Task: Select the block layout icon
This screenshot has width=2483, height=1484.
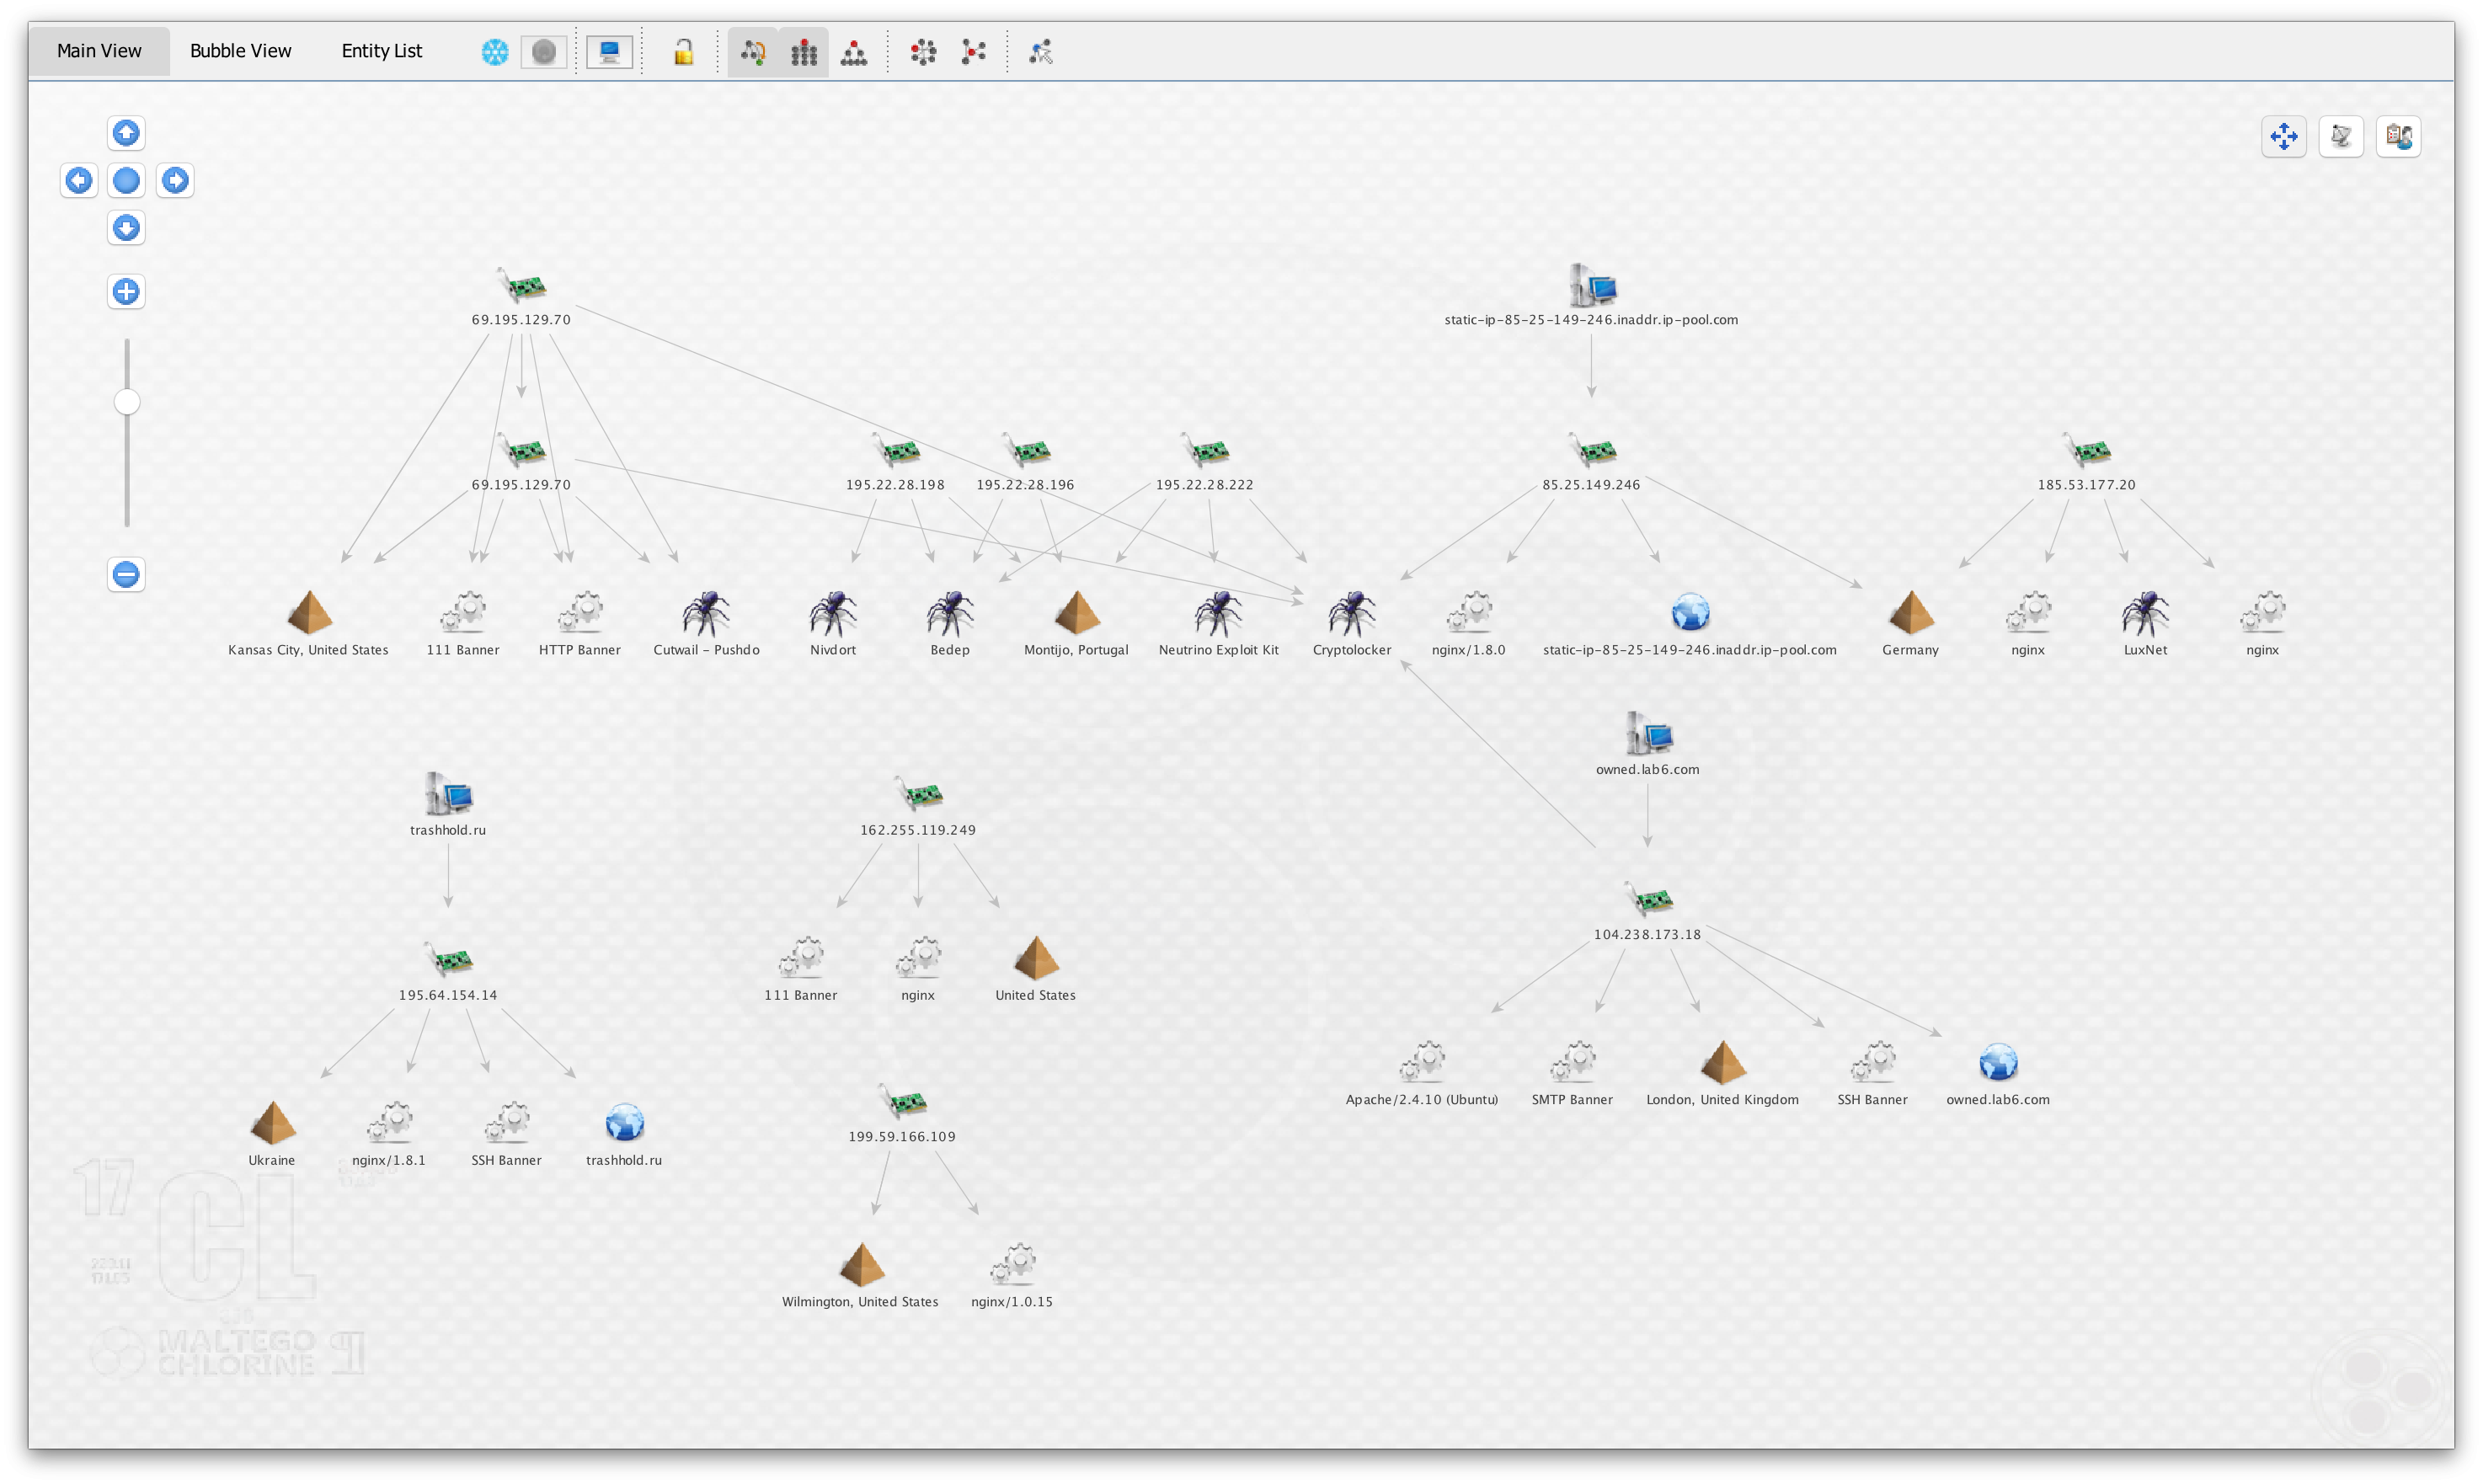Action: point(804,52)
